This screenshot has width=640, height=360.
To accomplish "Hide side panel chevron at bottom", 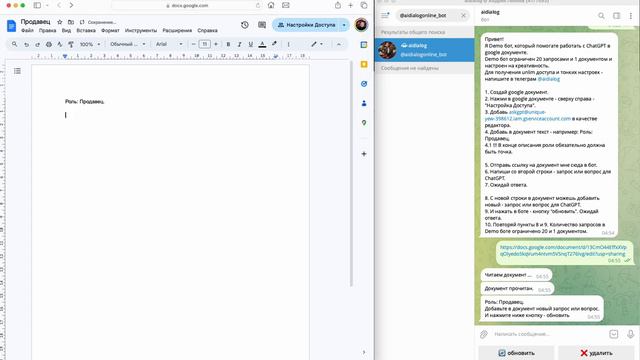I will (x=364, y=352).
